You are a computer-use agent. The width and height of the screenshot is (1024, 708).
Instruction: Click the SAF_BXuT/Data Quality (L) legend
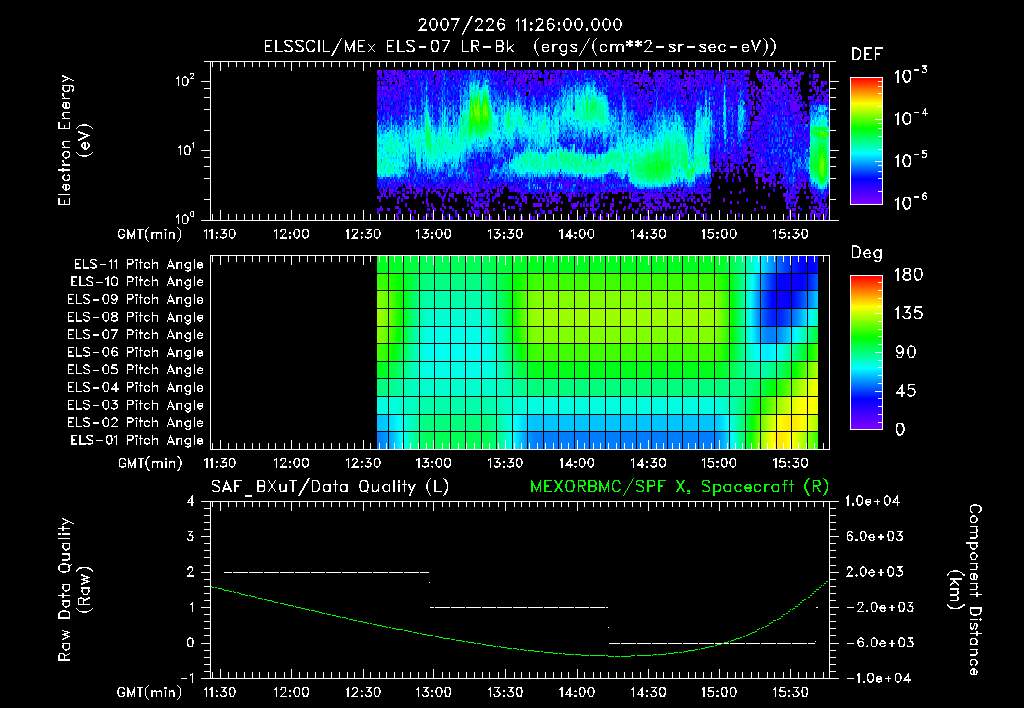click(x=330, y=487)
